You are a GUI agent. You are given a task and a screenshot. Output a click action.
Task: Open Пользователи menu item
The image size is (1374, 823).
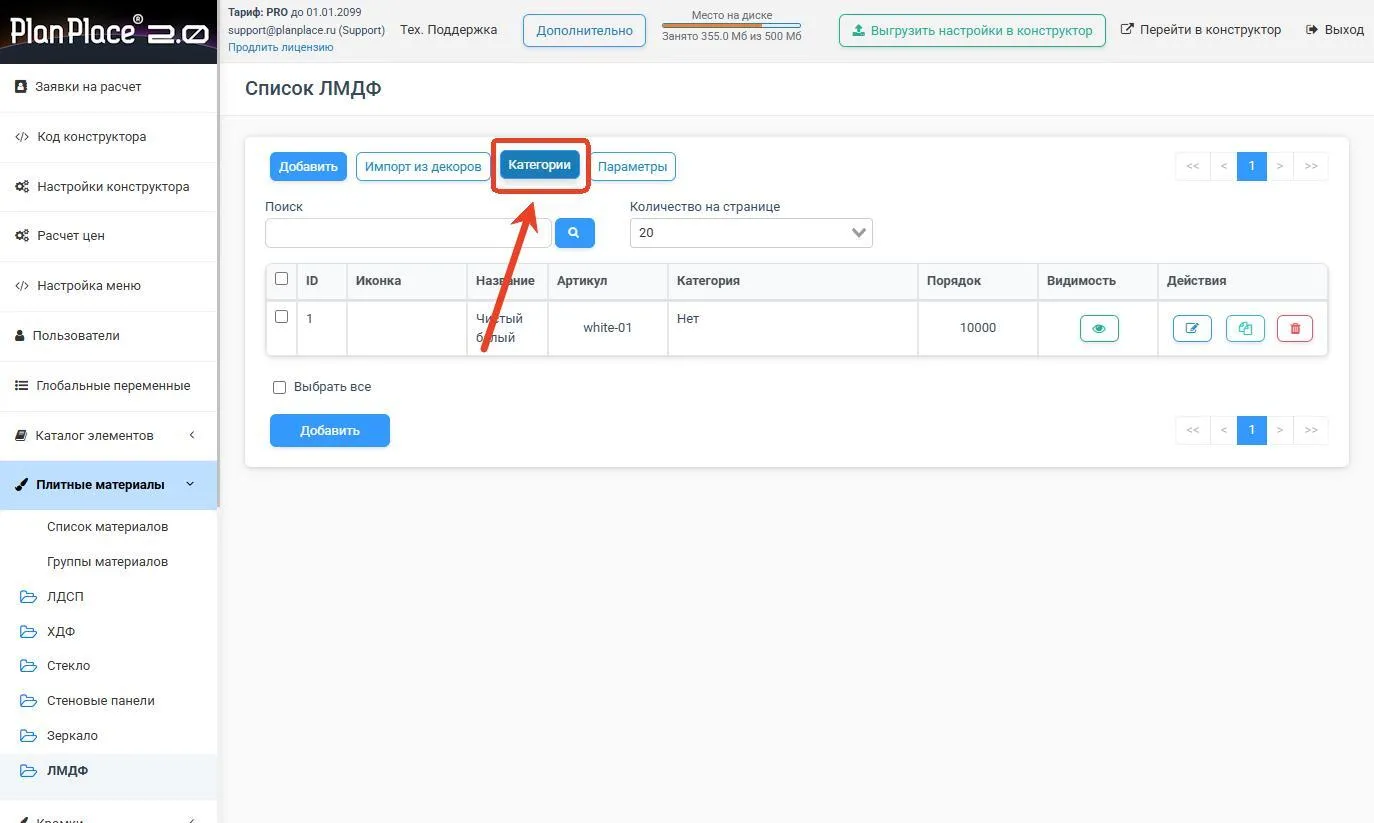tap(108, 336)
